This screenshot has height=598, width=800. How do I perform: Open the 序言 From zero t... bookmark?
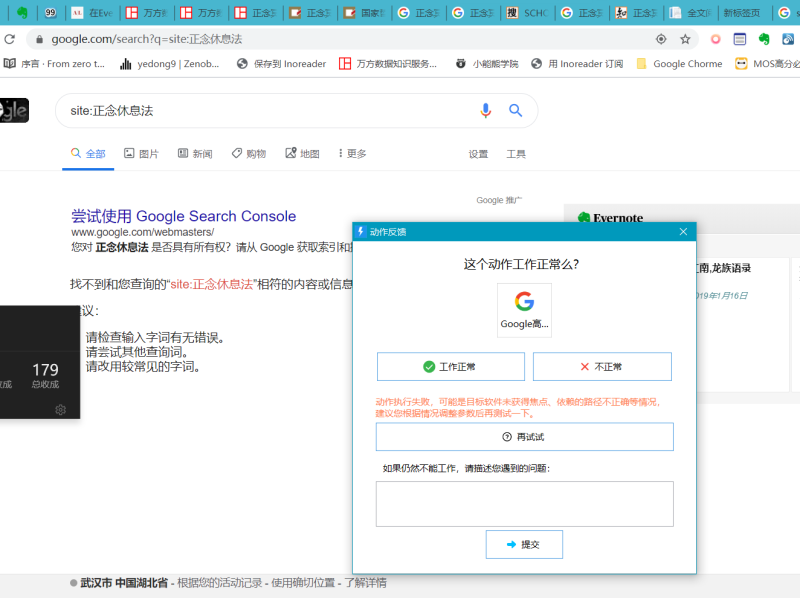click(x=54, y=64)
